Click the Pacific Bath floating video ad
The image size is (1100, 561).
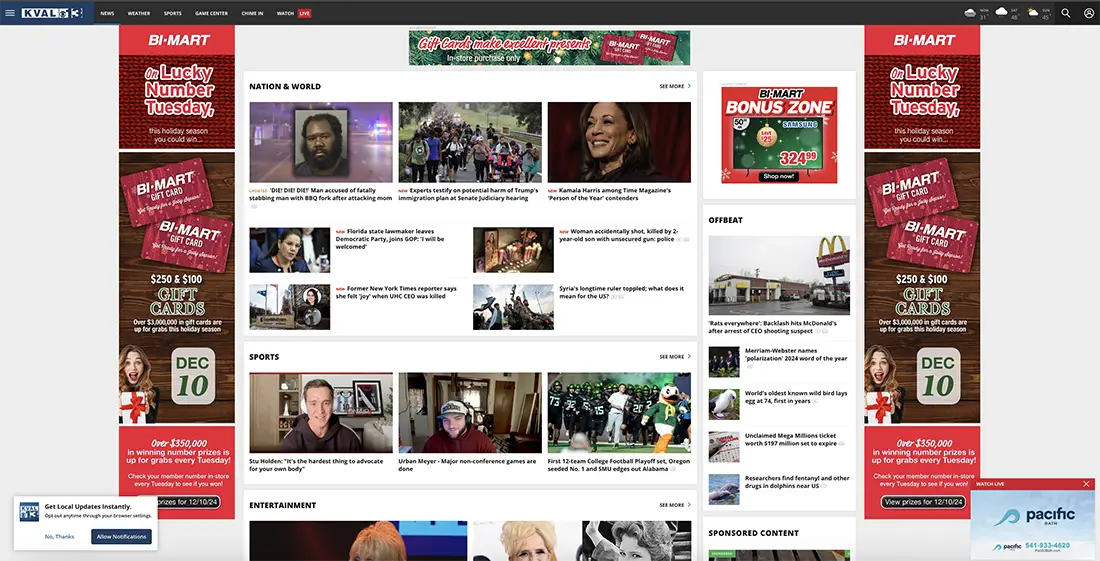(1033, 525)
